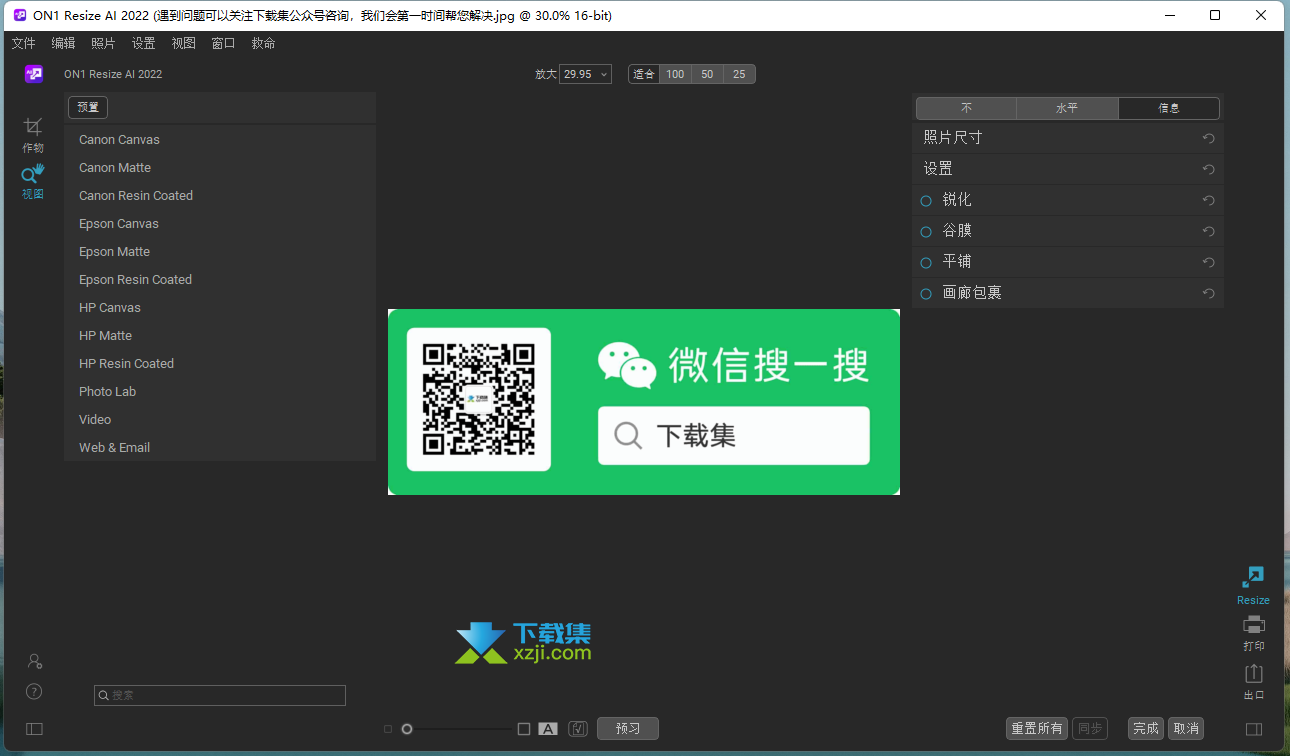Open the 文件 menu

[x=23, y=43]
